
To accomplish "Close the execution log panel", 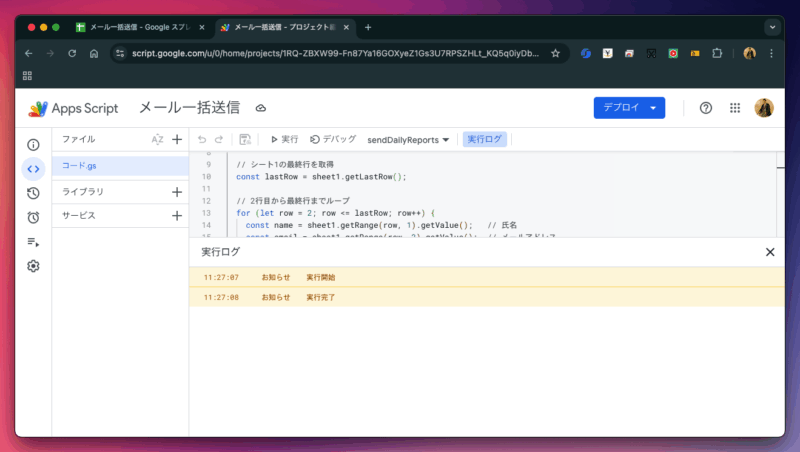I will coord(770,252).
